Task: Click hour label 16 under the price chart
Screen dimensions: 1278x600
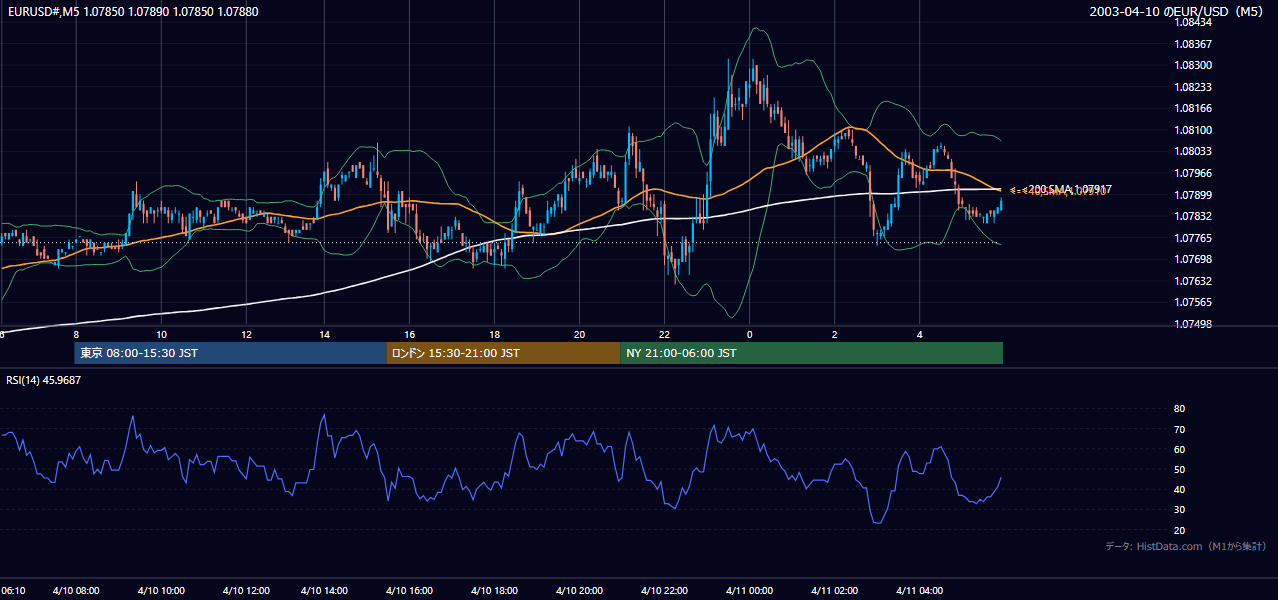Action: (x=410, y=334)
